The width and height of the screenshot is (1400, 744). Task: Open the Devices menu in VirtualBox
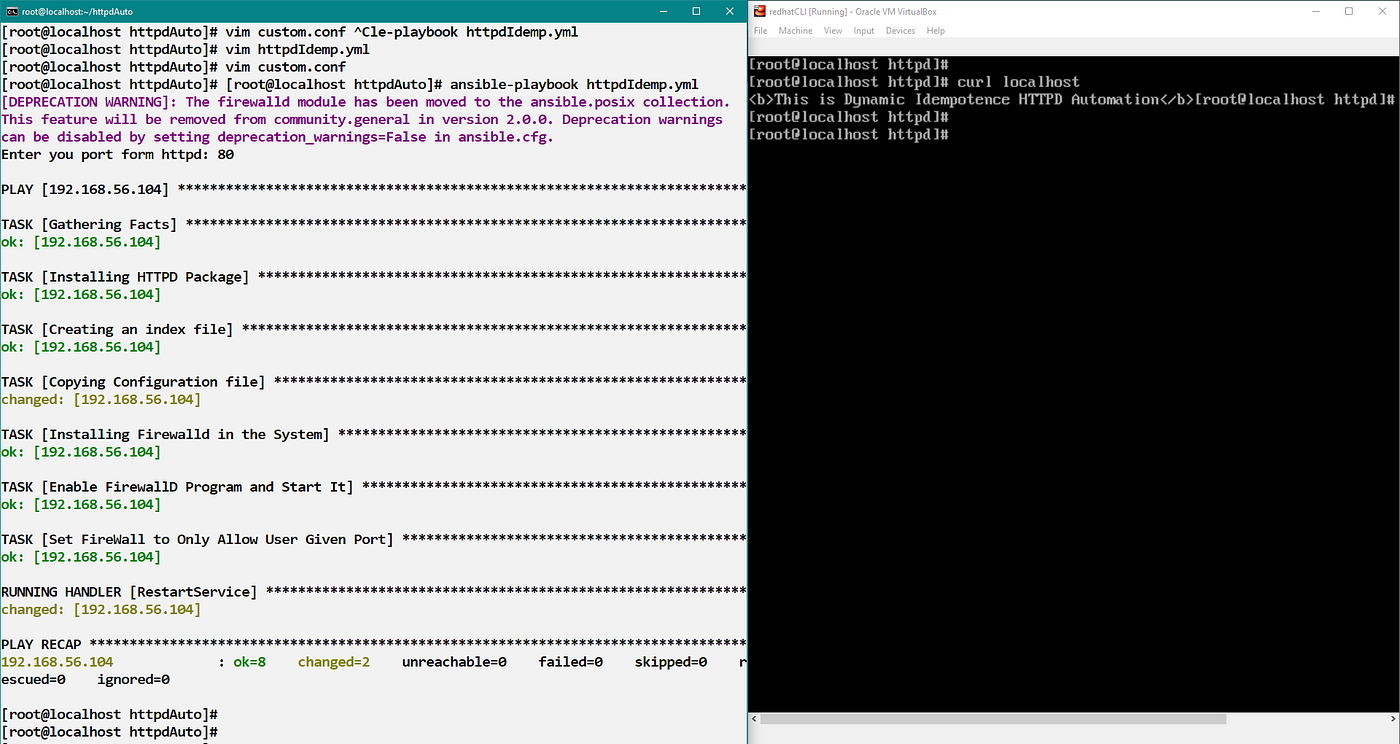pos(900,31)
